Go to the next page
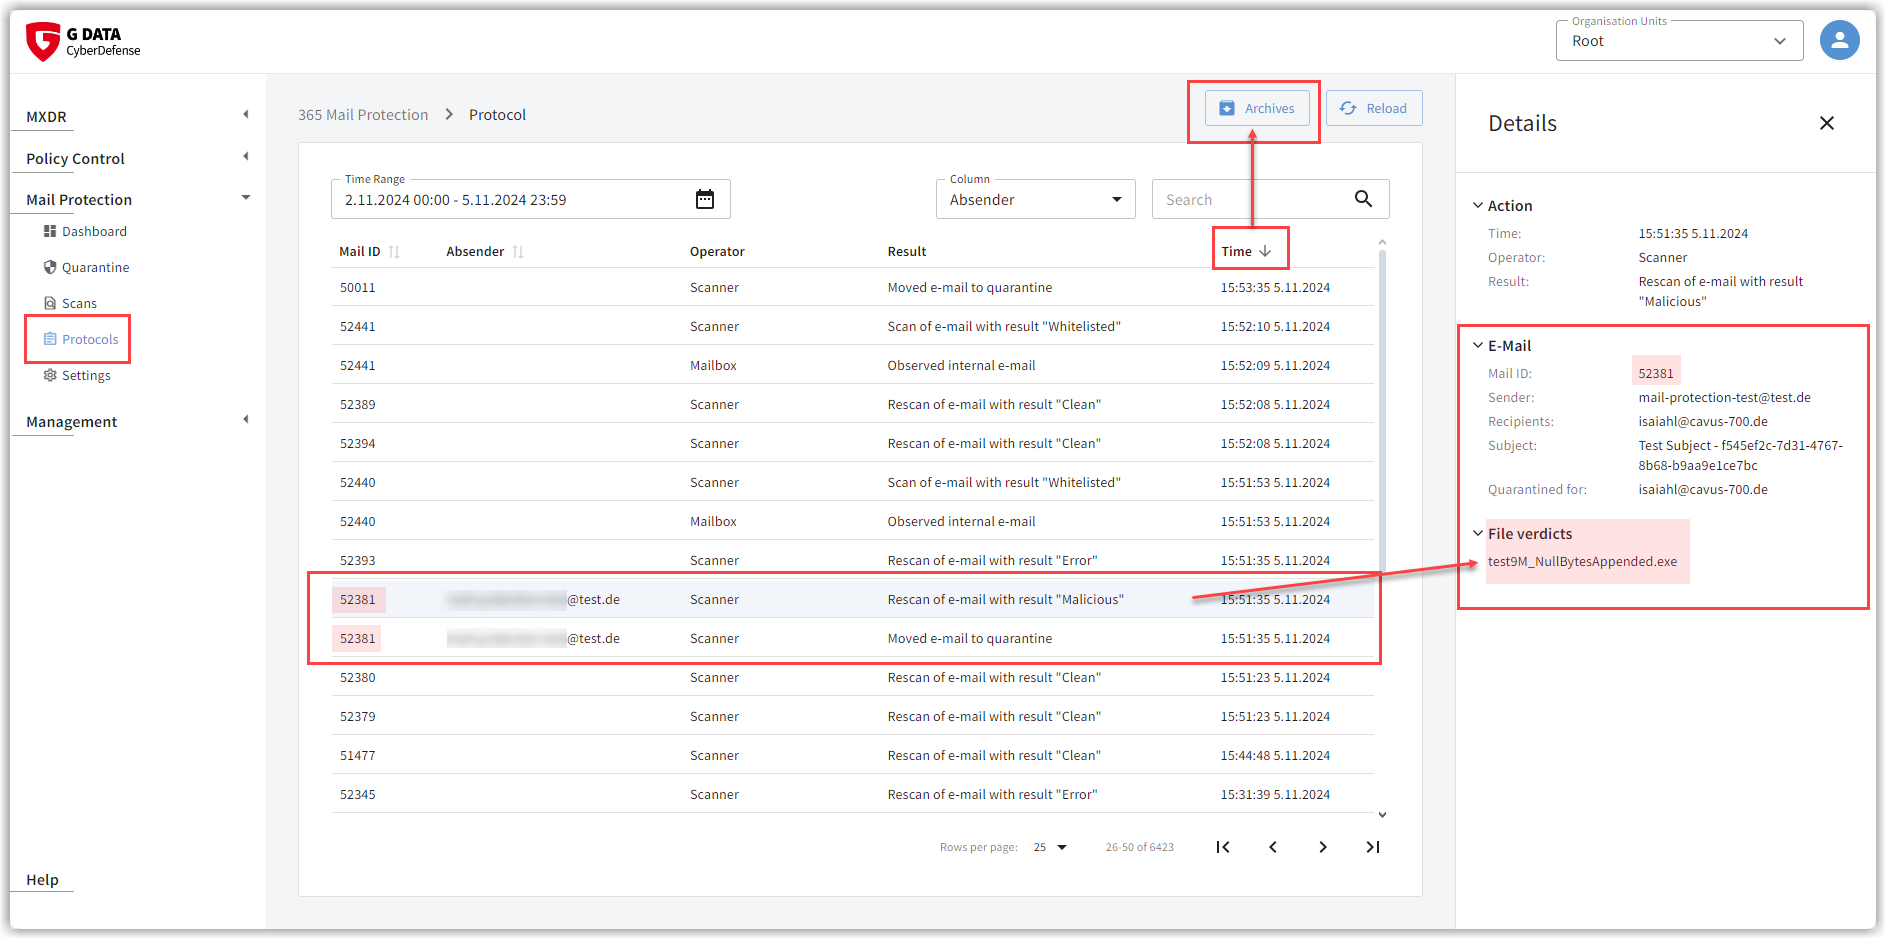 [x=1322, y=847]
